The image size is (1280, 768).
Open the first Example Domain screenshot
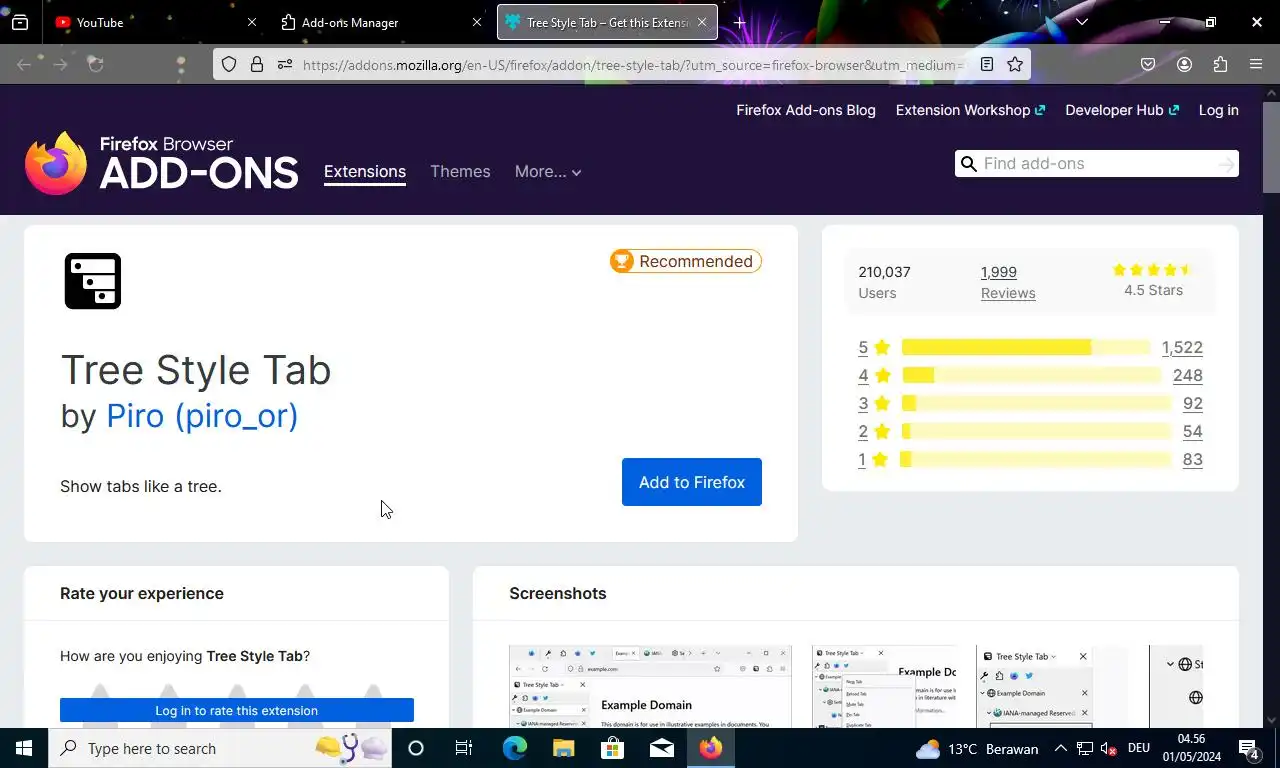pos(650,686)
